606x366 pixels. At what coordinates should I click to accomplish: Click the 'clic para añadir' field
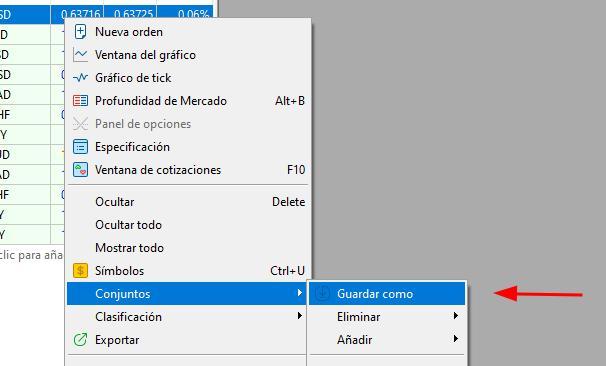(x=32, y=255)
